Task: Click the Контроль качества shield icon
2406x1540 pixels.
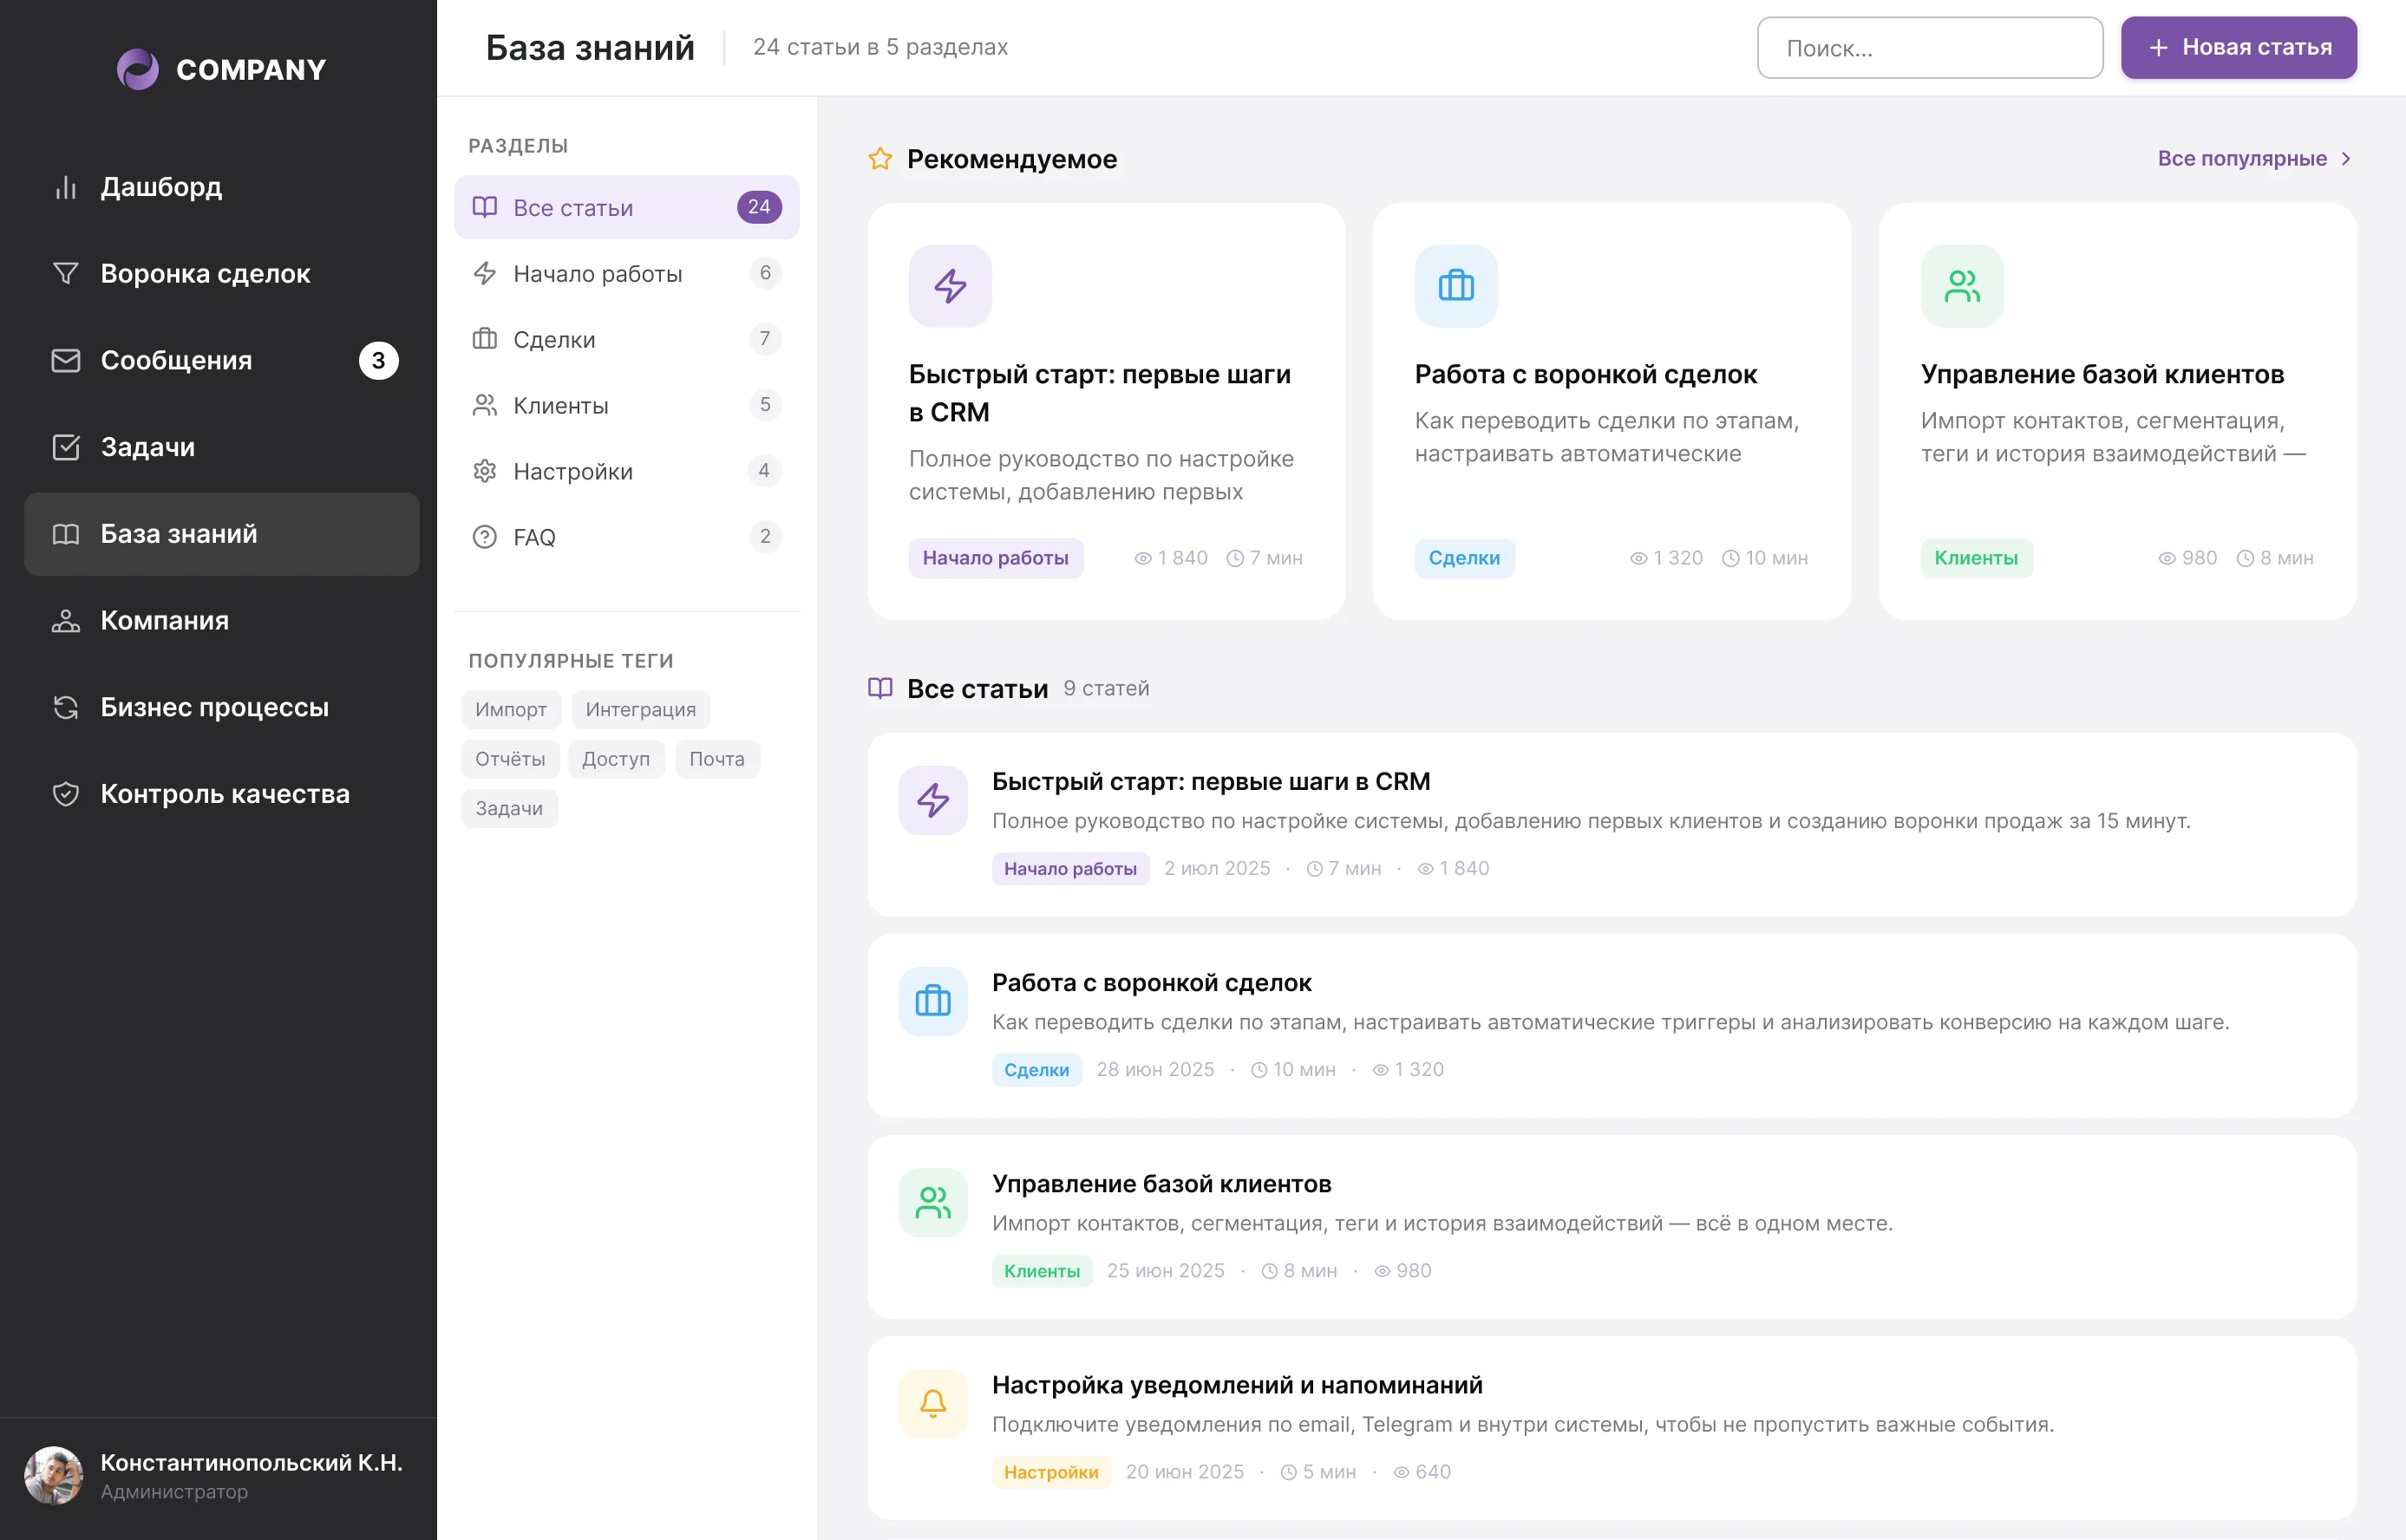Action: [66, 794]
